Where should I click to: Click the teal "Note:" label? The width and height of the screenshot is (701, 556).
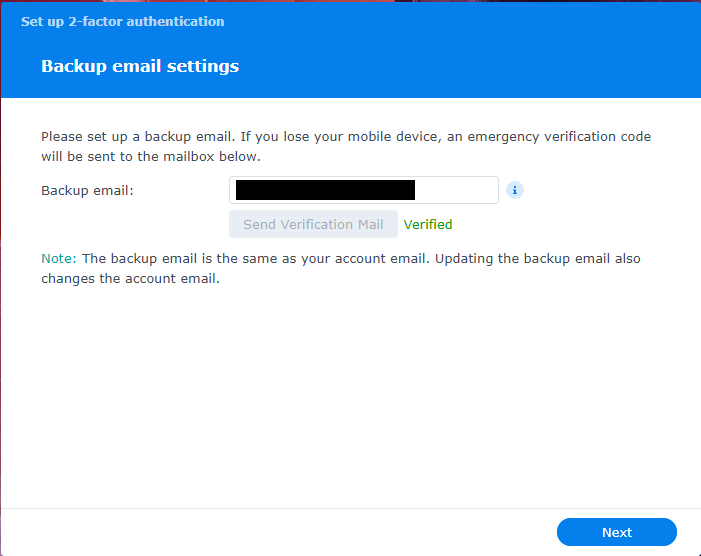[59, 258]
